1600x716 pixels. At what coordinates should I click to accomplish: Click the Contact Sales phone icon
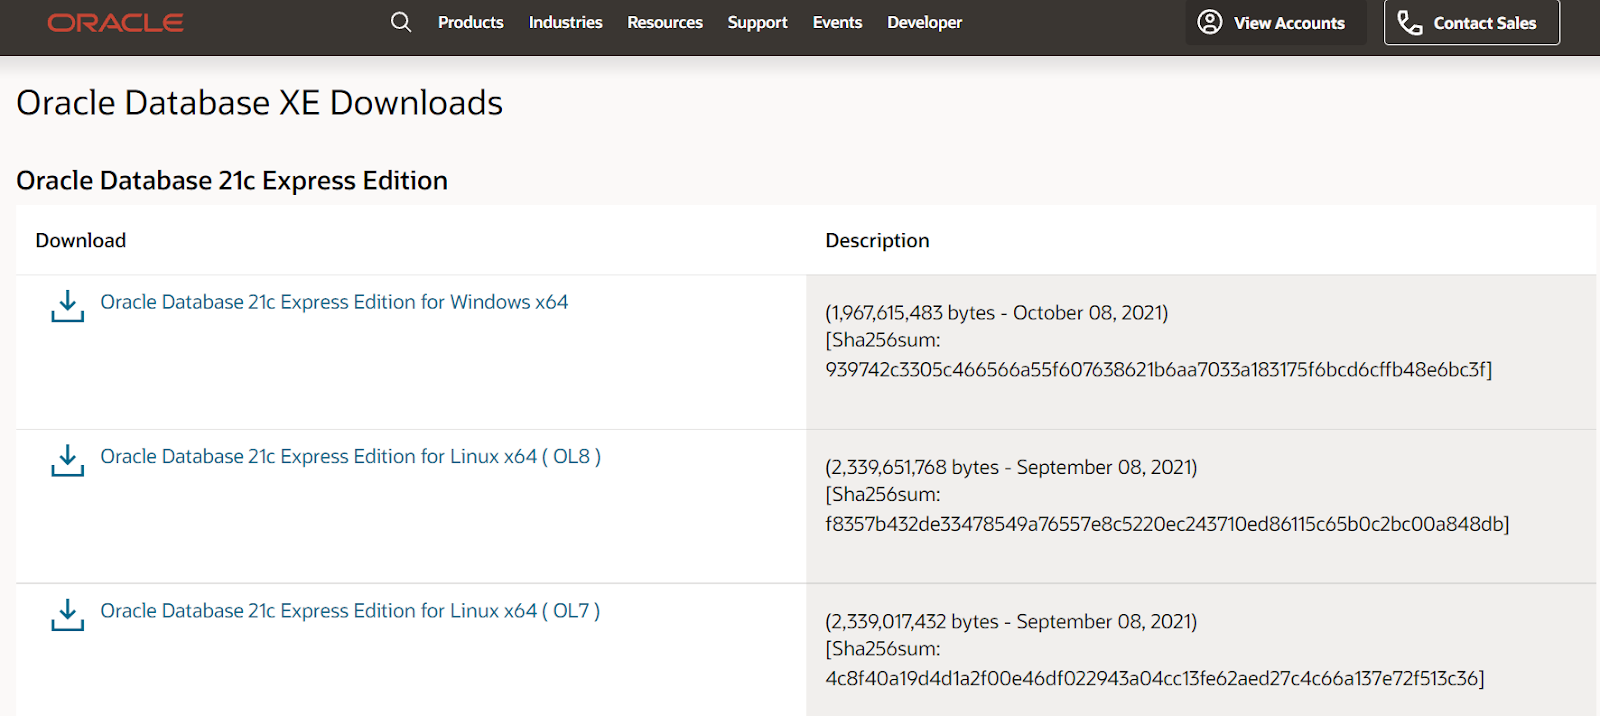click(x=1410, y=22)
